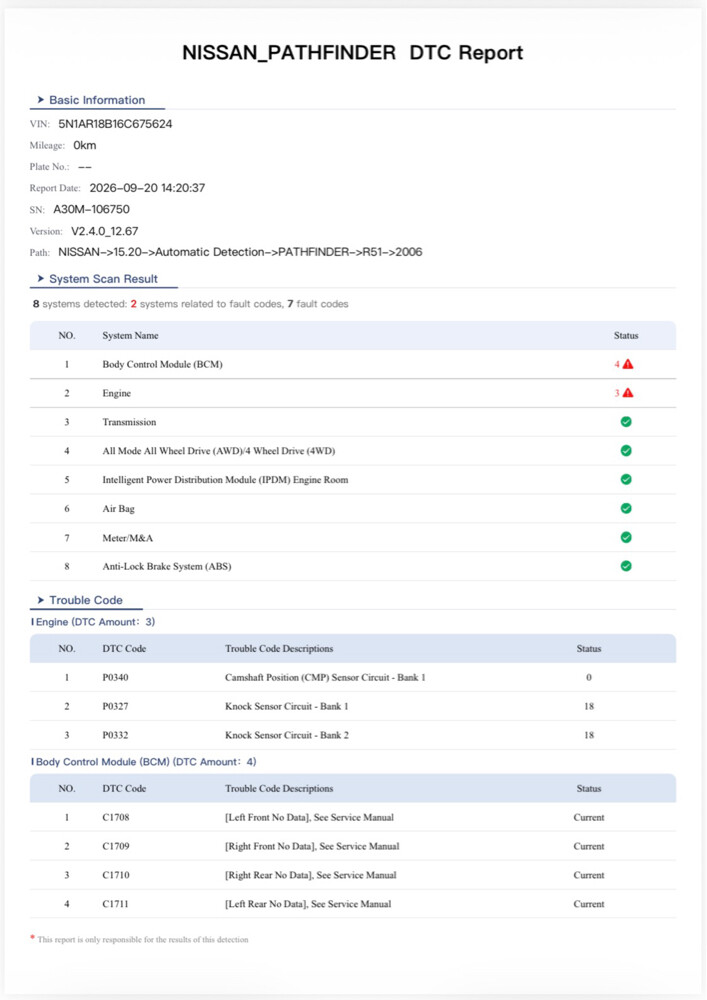Click green check icon for Anti-Lock Brake System
Screen dimensions: 707x1000
[x=626, y=566]
